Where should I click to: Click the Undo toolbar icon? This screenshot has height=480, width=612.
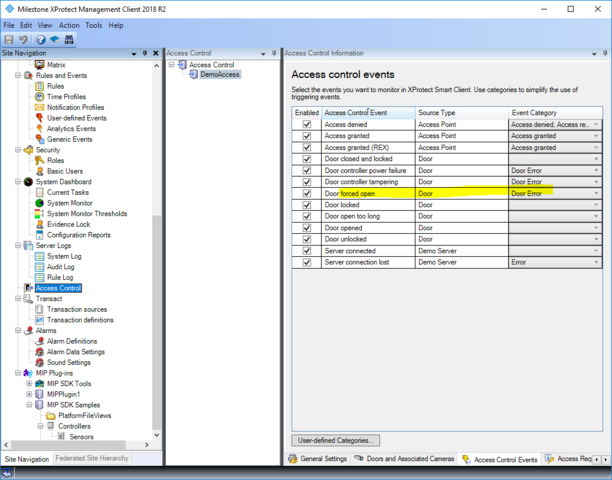[23, 39]
